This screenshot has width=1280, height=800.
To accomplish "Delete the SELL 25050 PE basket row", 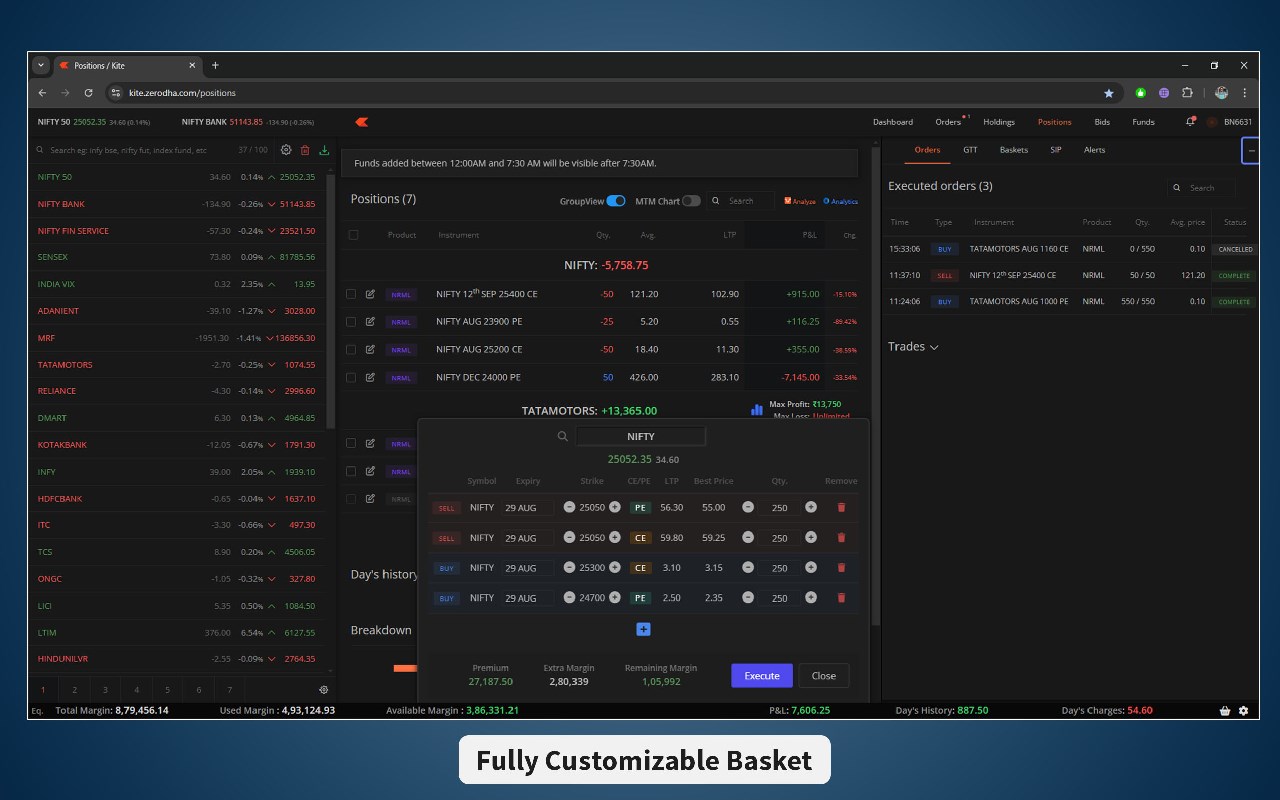I will point(841,508).
